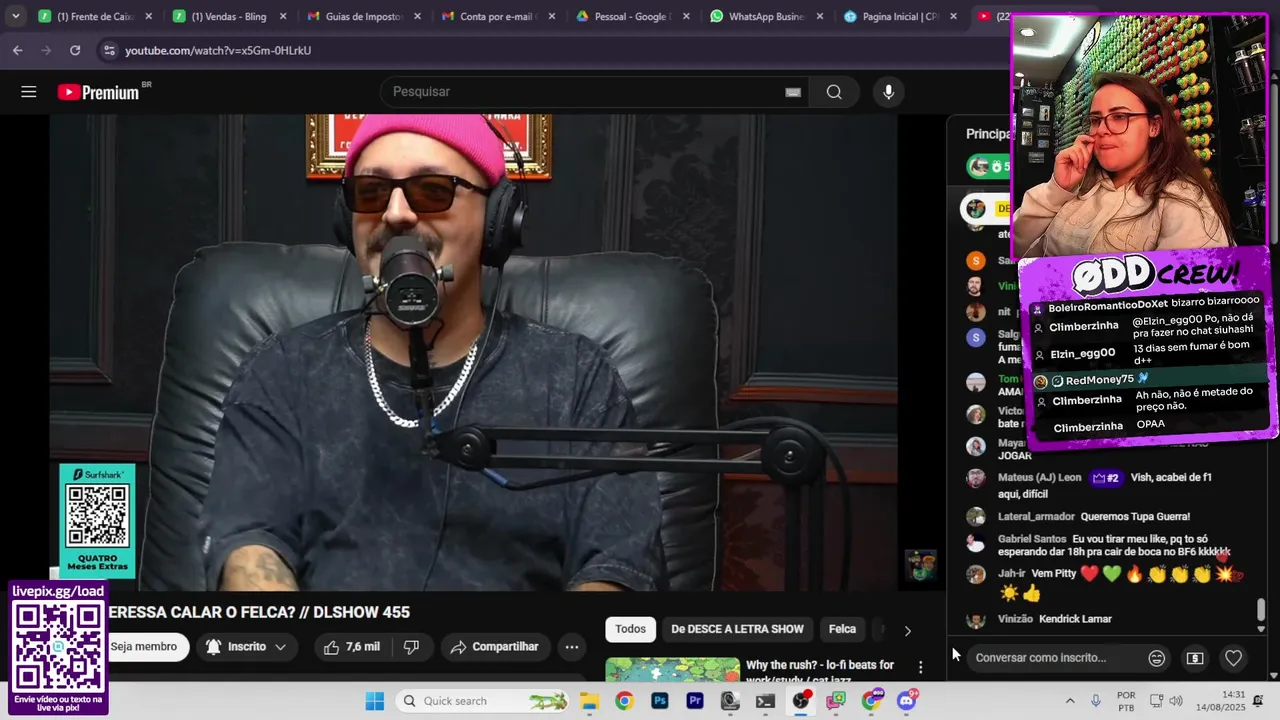Open File Explorer from taskbar
1280x720 pixels.
point(589,701)
